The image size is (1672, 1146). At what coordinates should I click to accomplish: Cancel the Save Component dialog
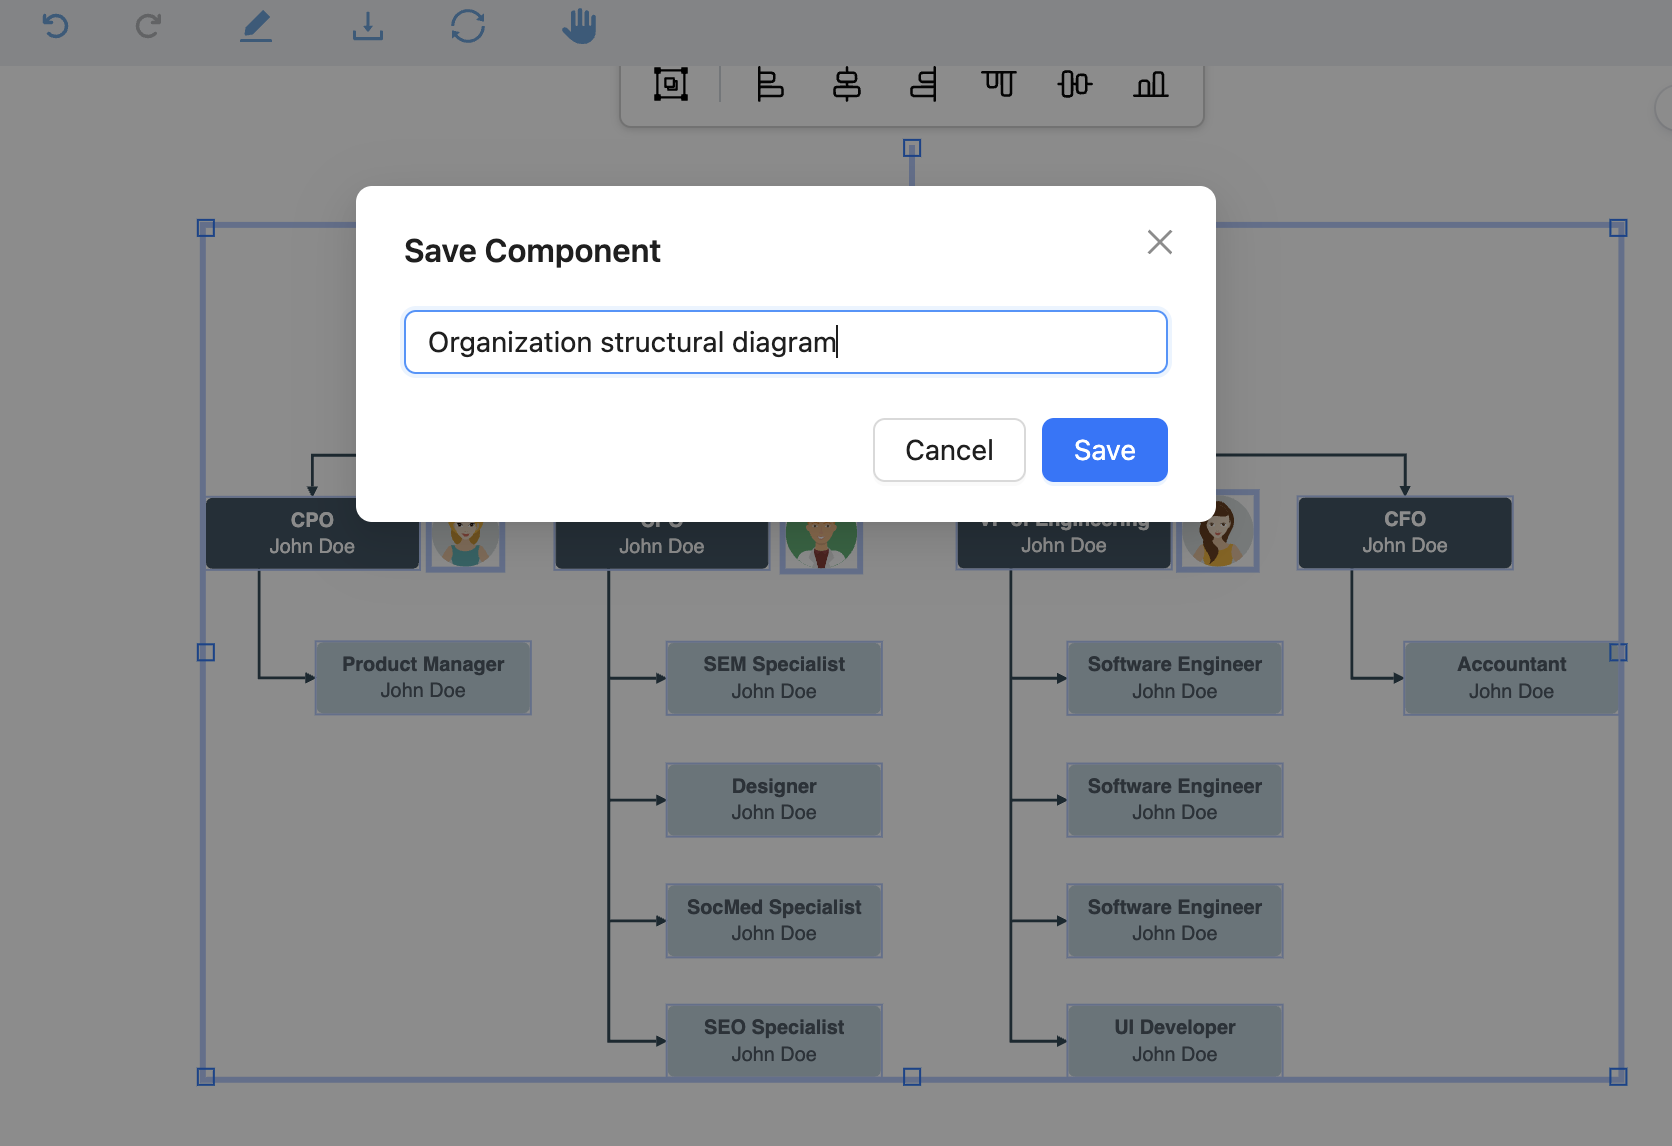(x=948, y=450)
